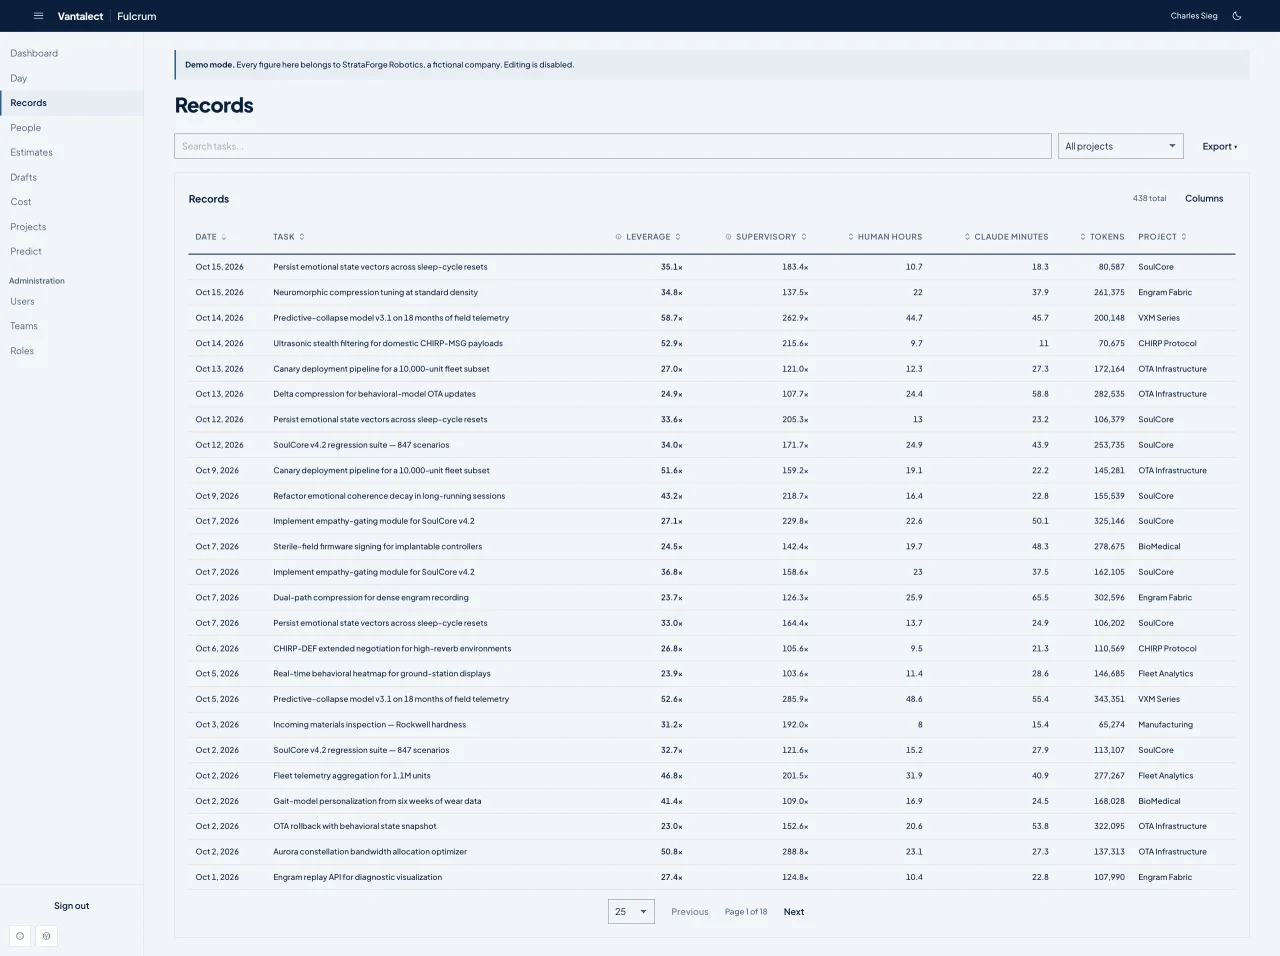Image resolution: width=1280 pixels, height=956 pixels.
Task: Toggle dark mode with the moon icon
Action: (1237, 16)
